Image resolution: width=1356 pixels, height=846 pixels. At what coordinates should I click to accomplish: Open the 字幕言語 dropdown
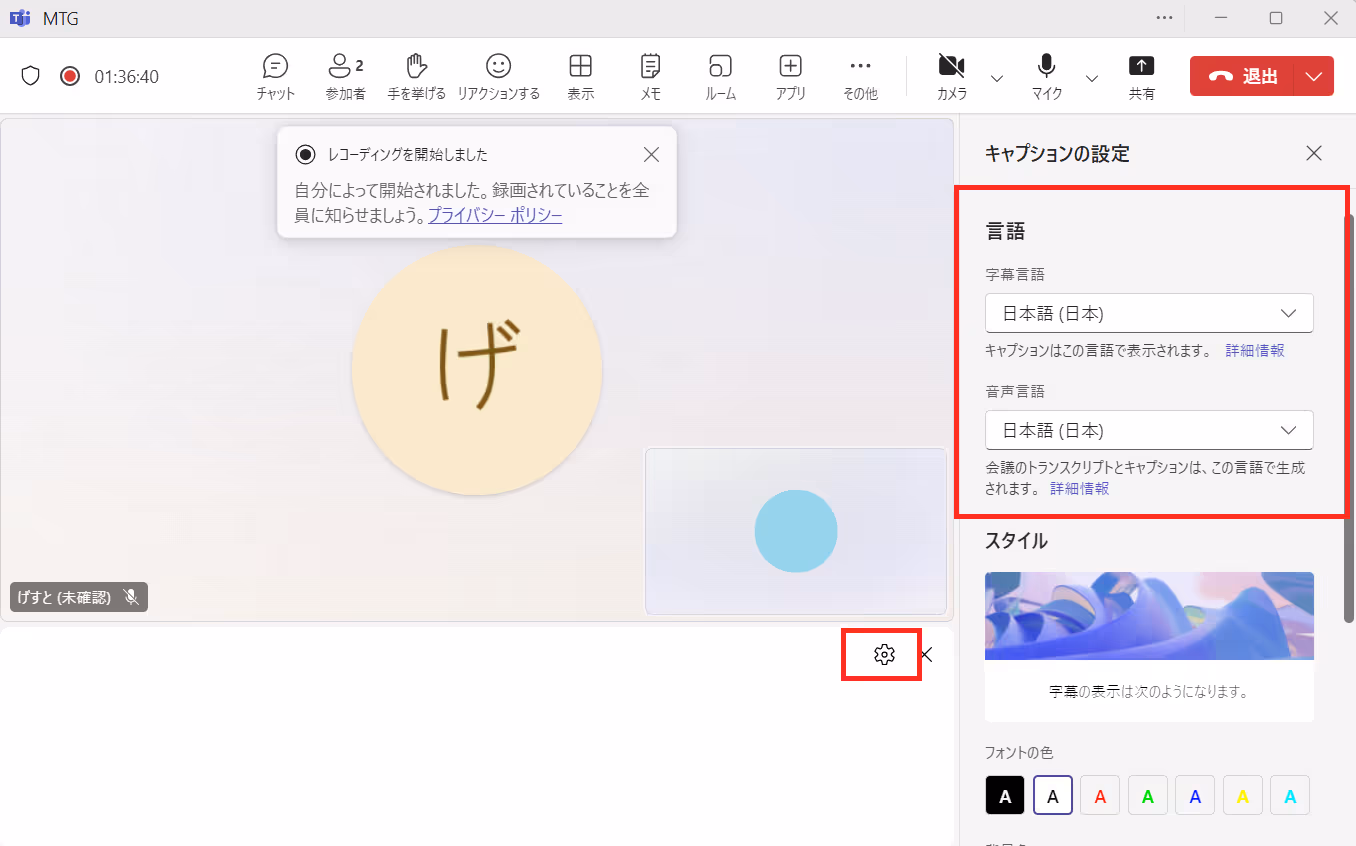[1149, 313]
